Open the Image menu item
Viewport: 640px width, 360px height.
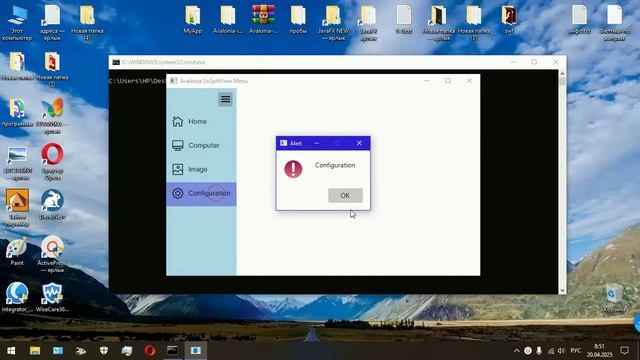pos(201,169)
